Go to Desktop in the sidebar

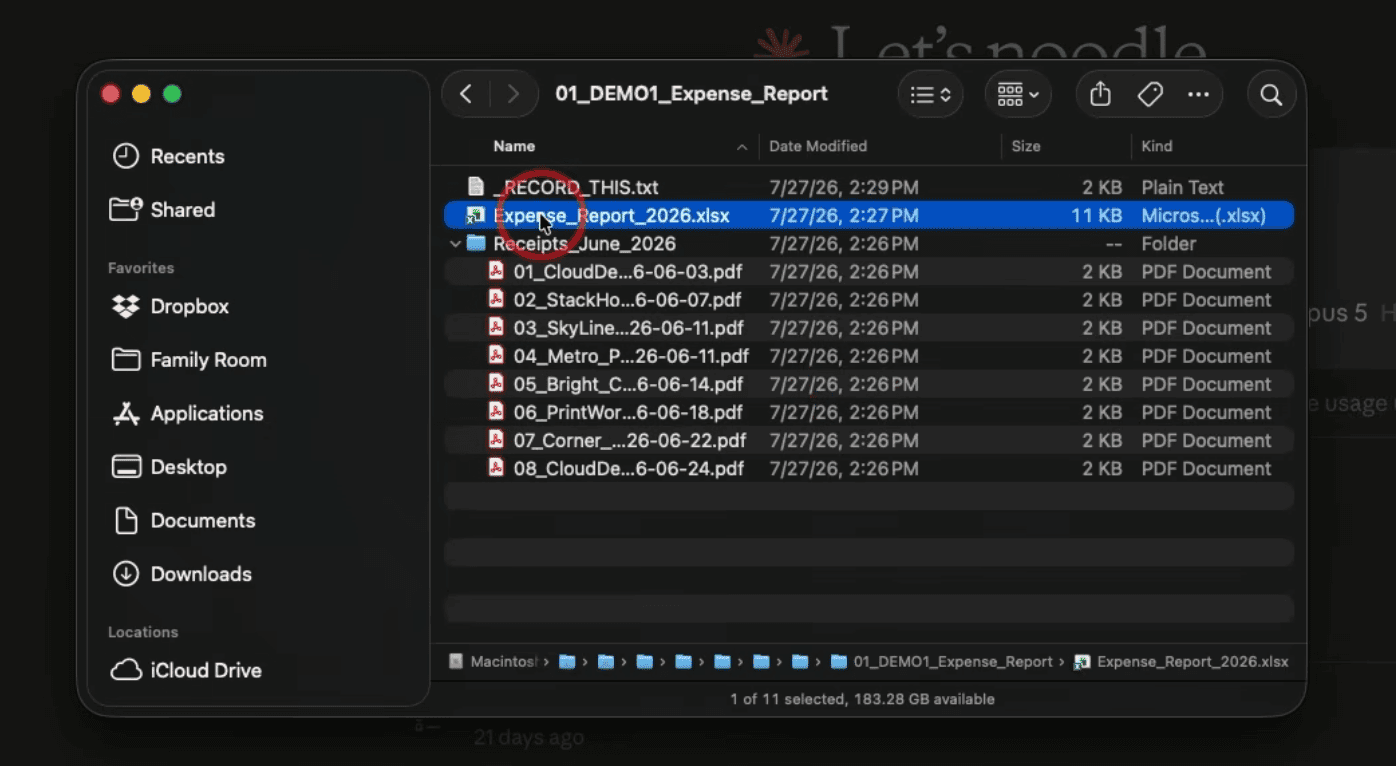tap(169, 467)
